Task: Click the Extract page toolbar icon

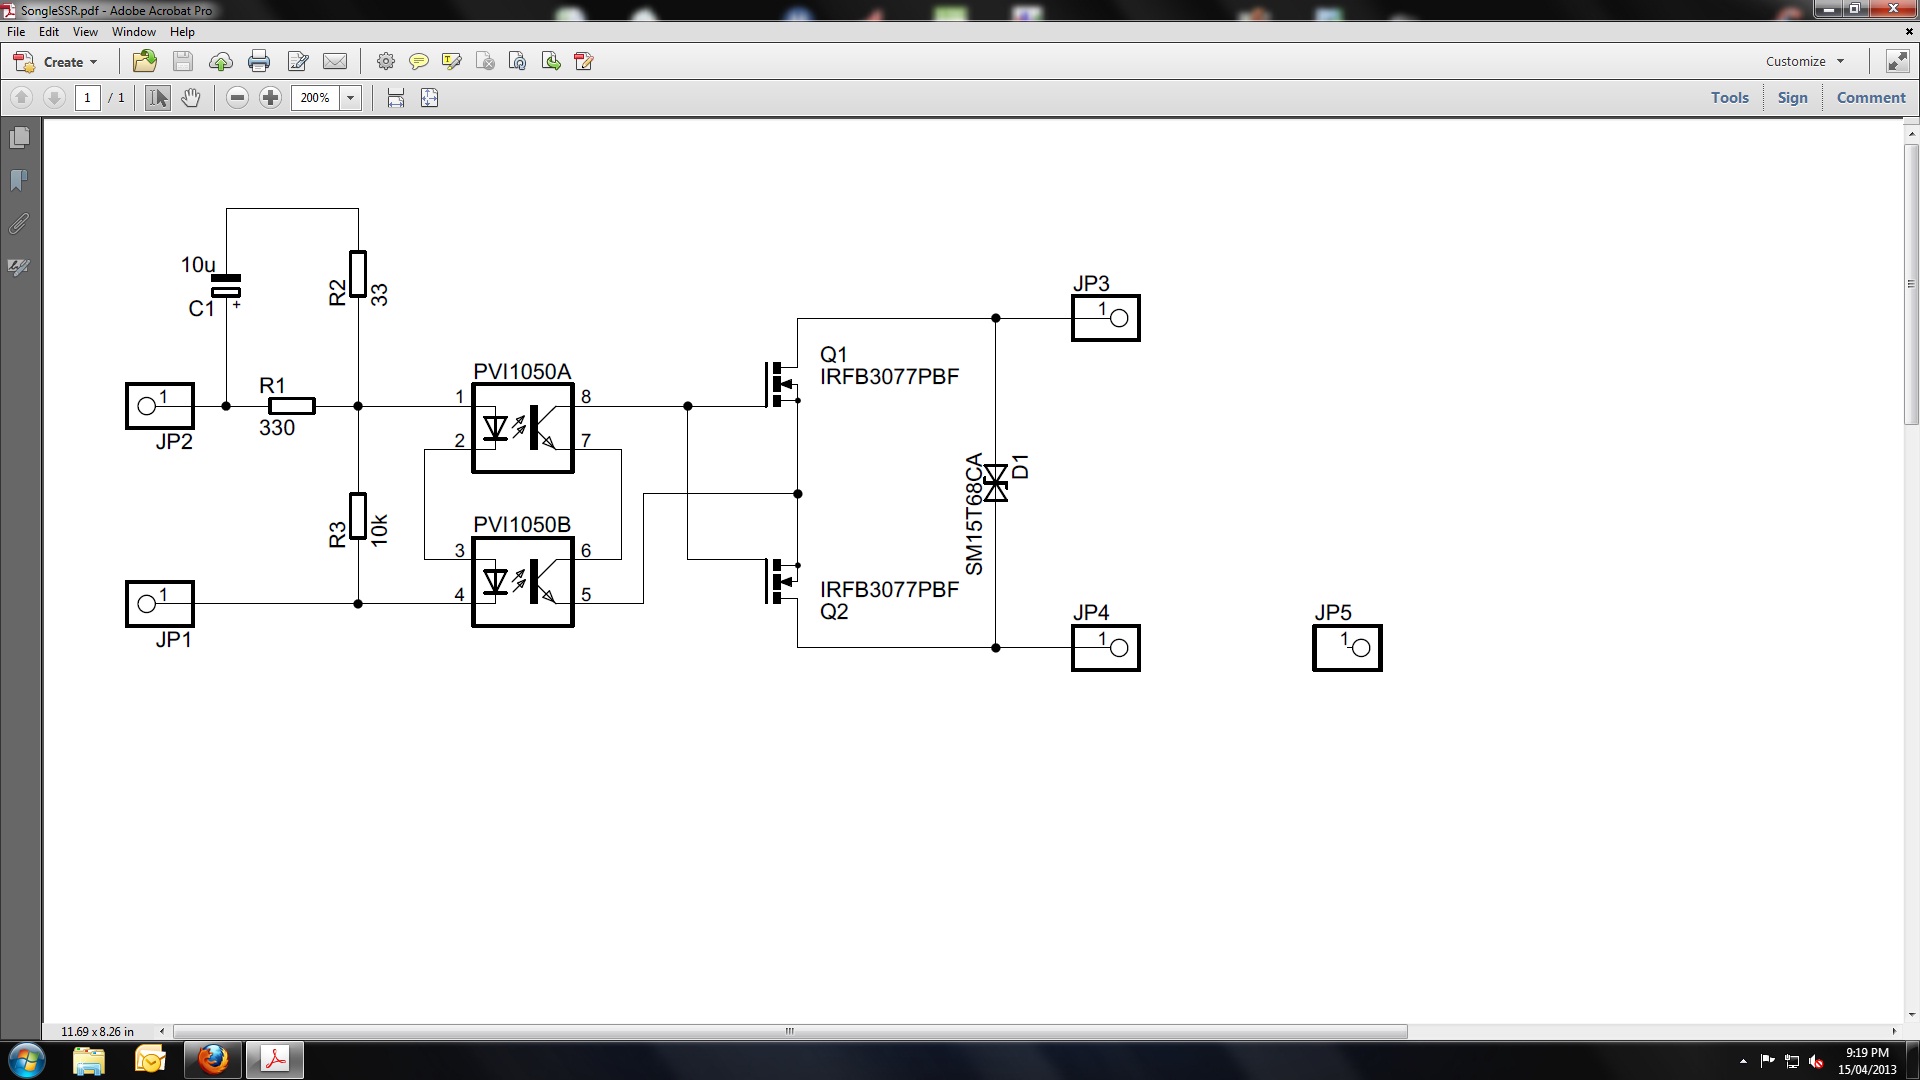Action: point(551,62)
